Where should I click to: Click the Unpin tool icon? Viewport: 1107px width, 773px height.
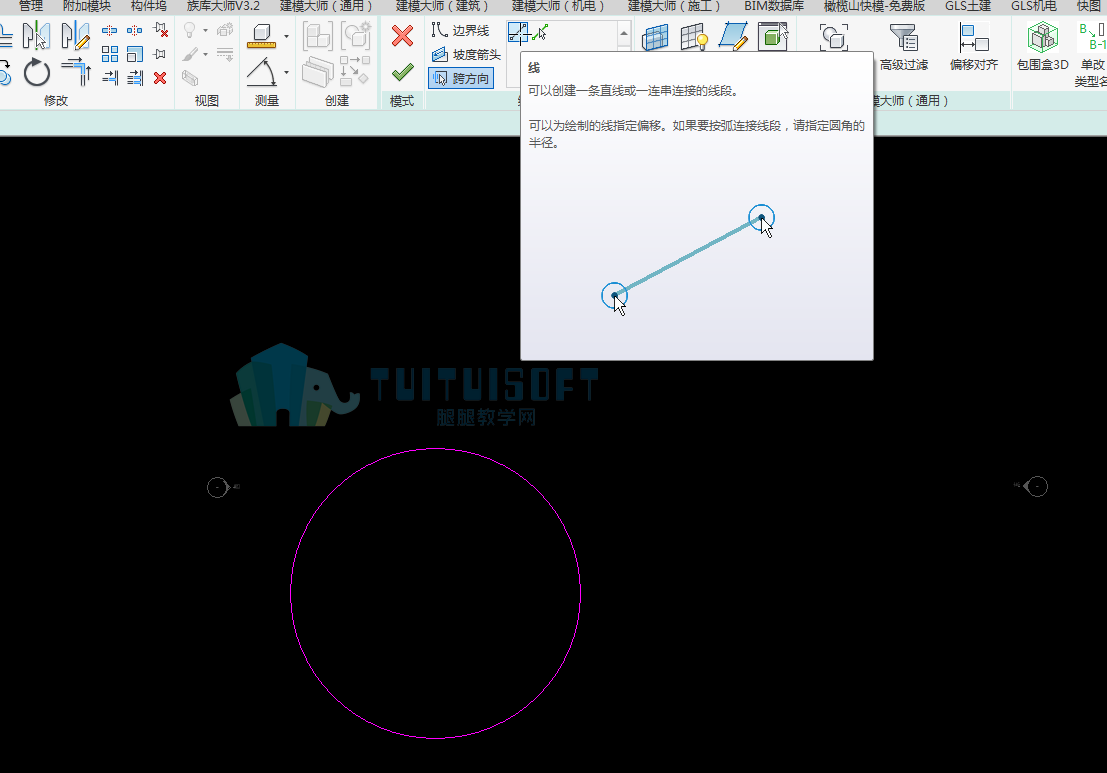point(160,30)
